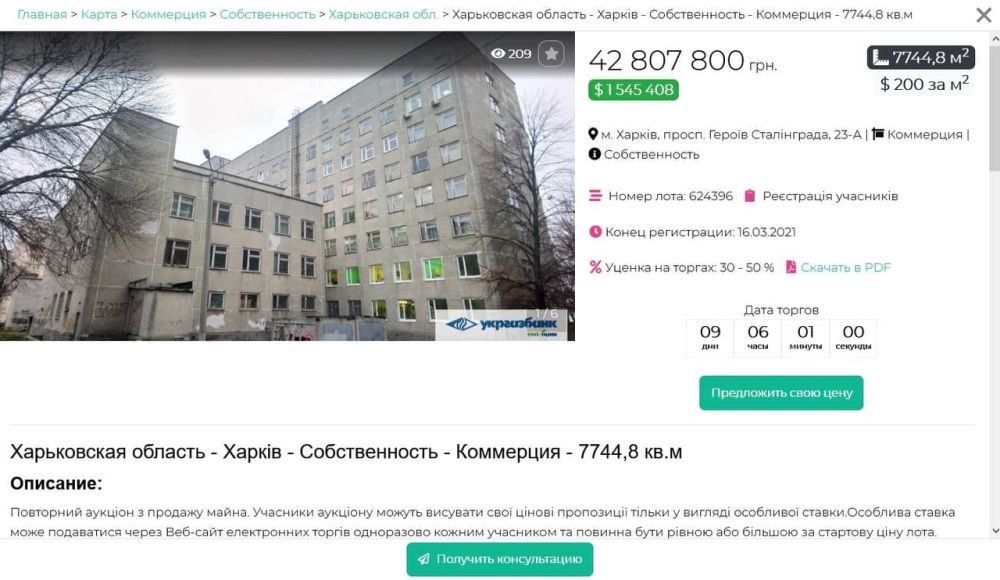Click the building photo to view gallery
This screenshot has height=580, width=1000.
point(287,186)
